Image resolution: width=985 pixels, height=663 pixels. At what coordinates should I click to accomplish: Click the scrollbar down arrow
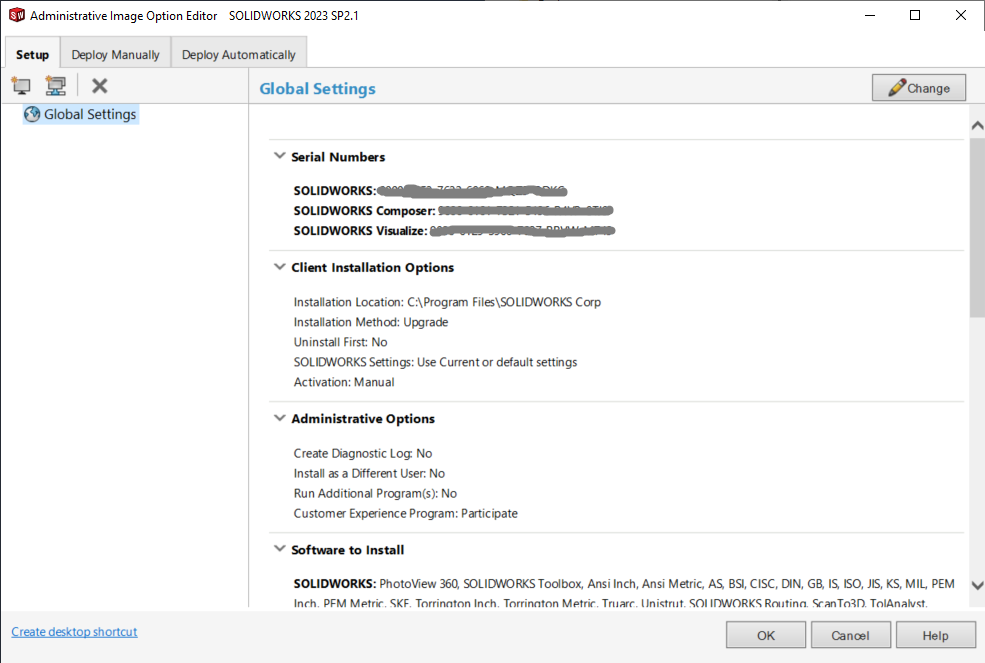[x=977, y=586]
